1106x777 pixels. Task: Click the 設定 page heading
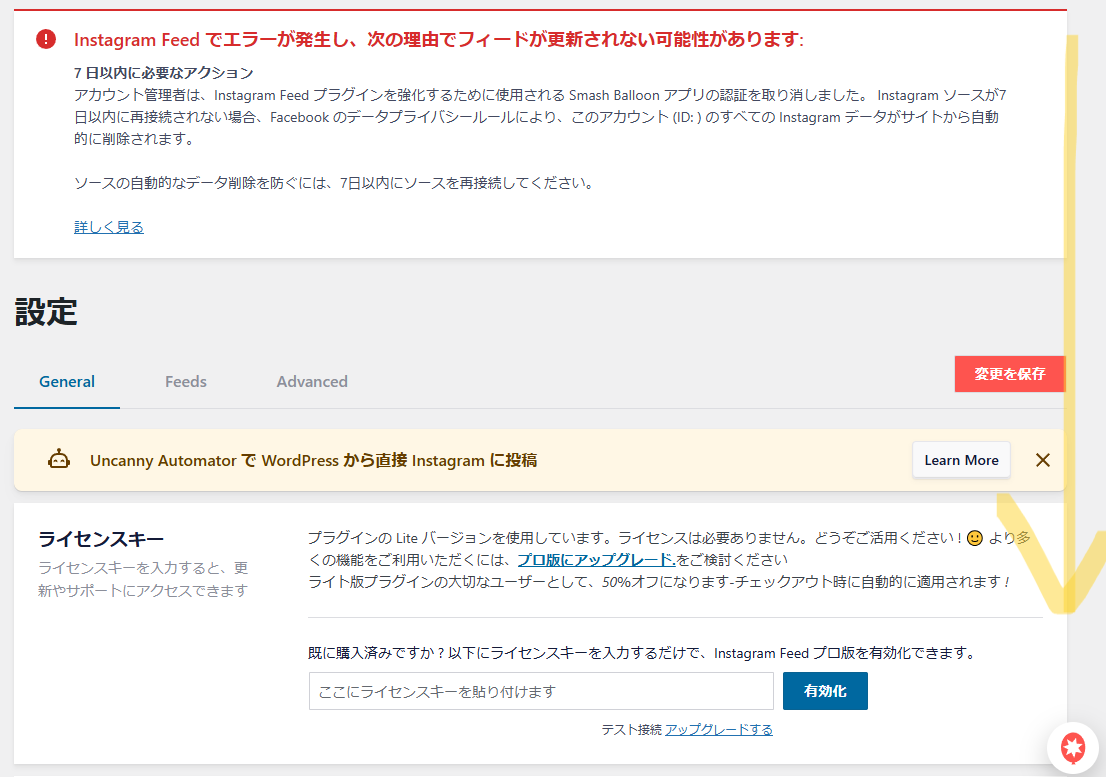(x=46, y=312)
